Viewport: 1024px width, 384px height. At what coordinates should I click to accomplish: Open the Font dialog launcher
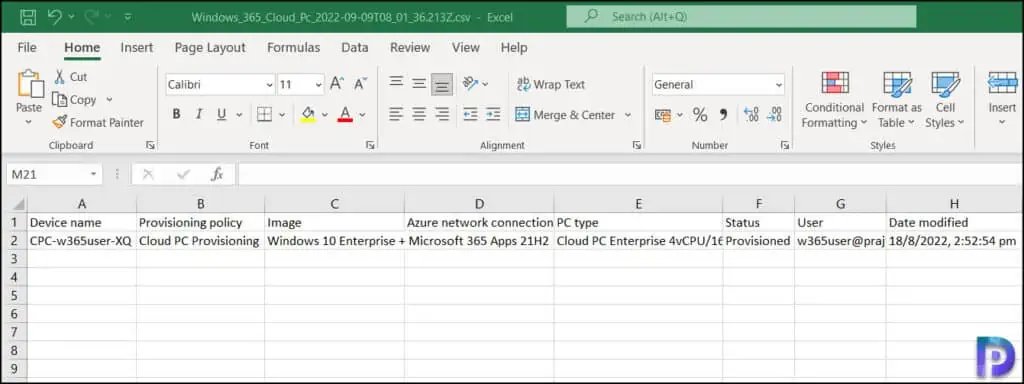click(x=370, y=145)
